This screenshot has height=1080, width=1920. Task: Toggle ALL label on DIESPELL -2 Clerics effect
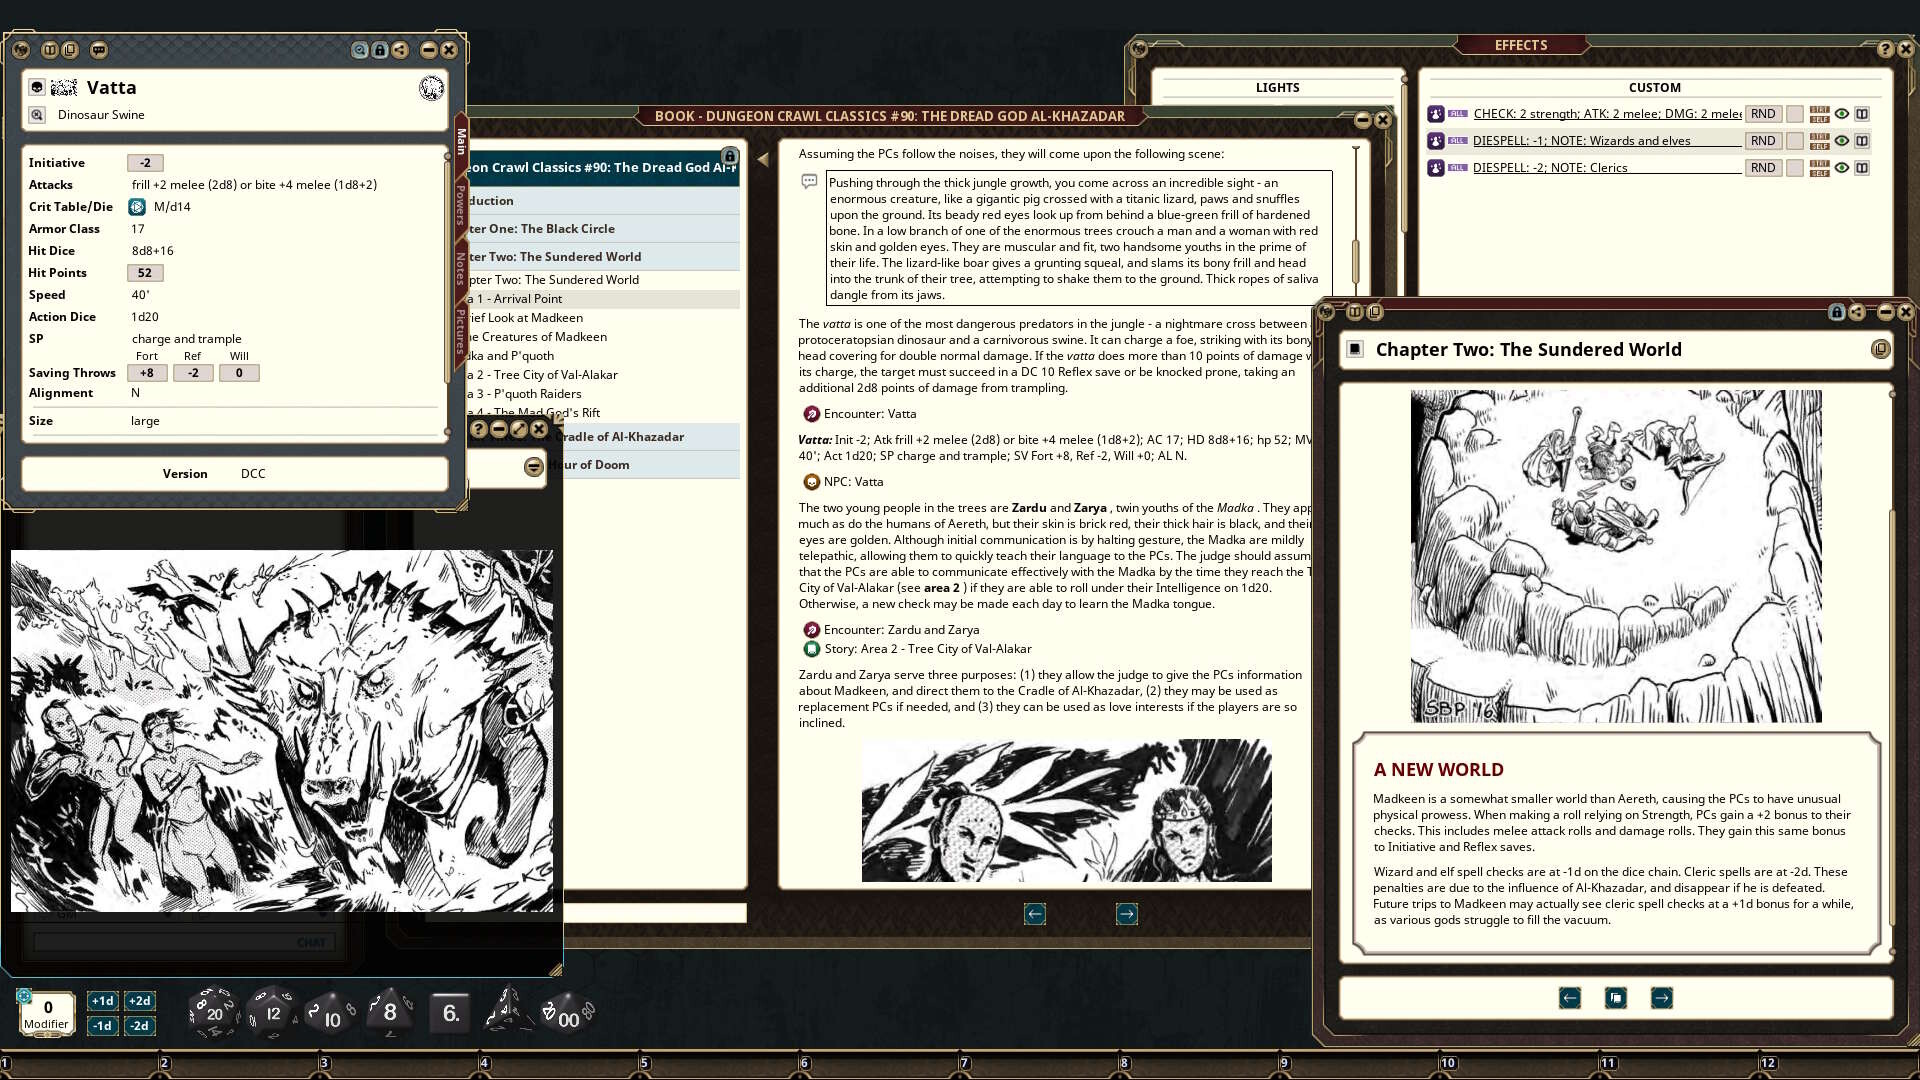[x=1457, y=168]
